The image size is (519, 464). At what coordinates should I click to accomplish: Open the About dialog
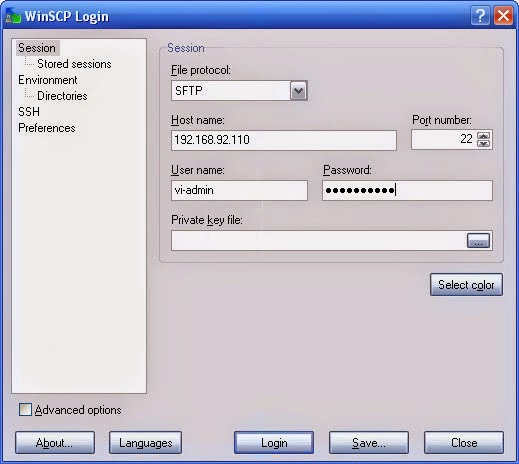[55, 443]
